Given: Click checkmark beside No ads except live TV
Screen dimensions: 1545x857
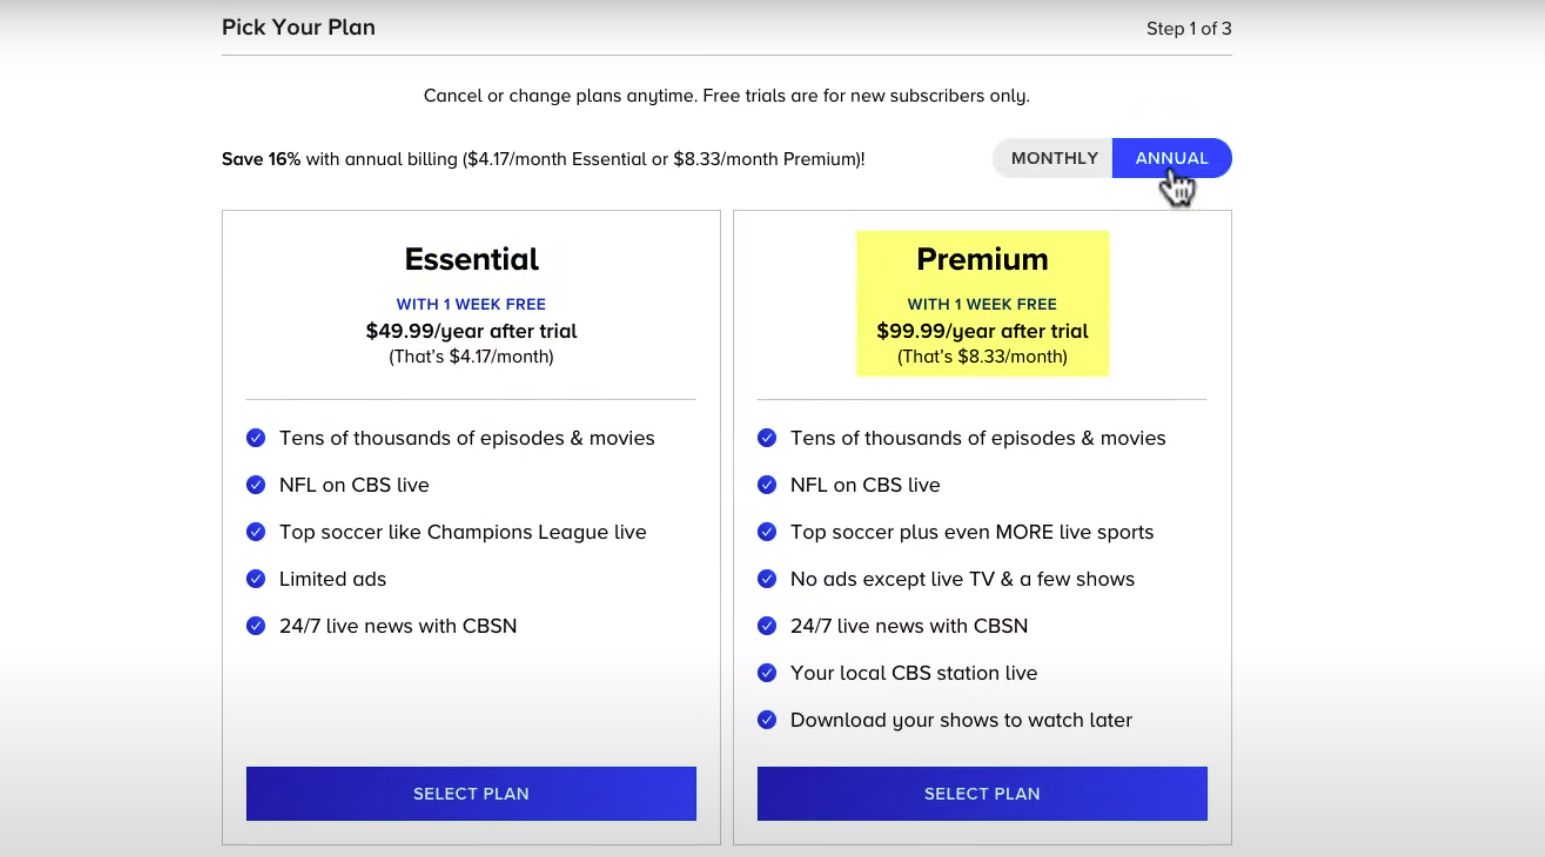Looking at the screenshot, I should (x=767, y=579).
